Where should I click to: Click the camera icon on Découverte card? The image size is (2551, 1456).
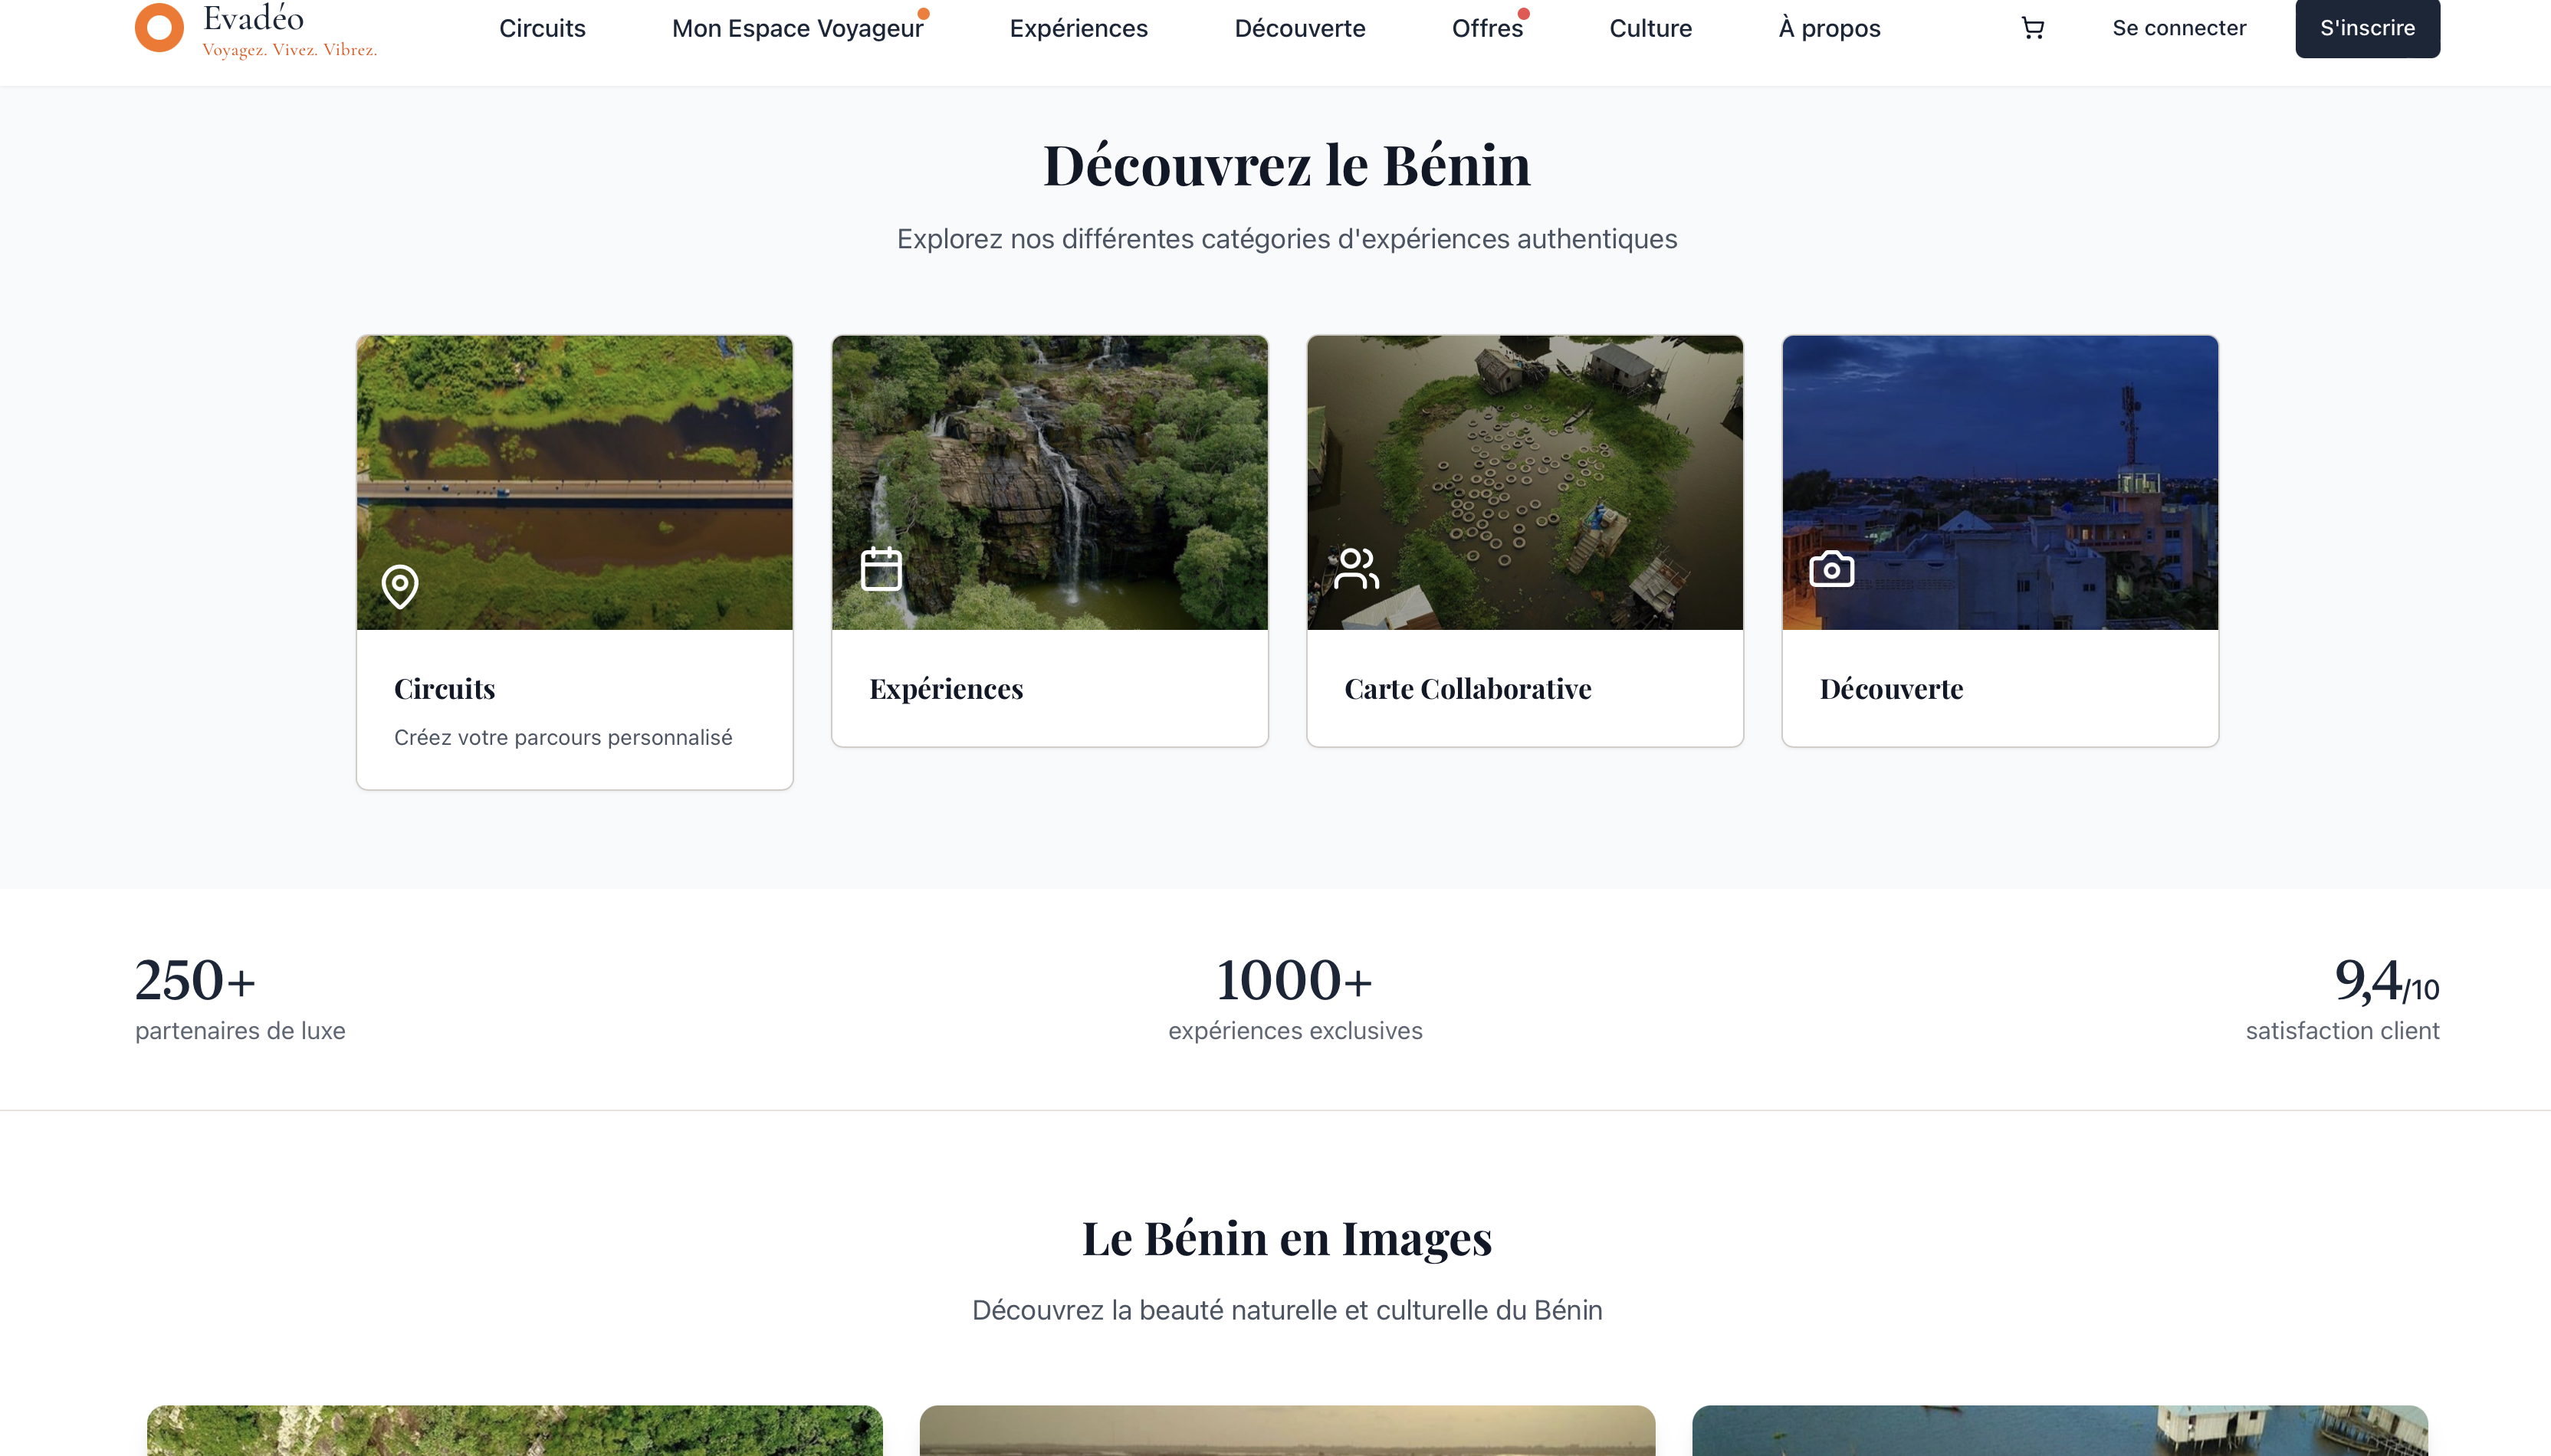click(x=1831, y=569)
